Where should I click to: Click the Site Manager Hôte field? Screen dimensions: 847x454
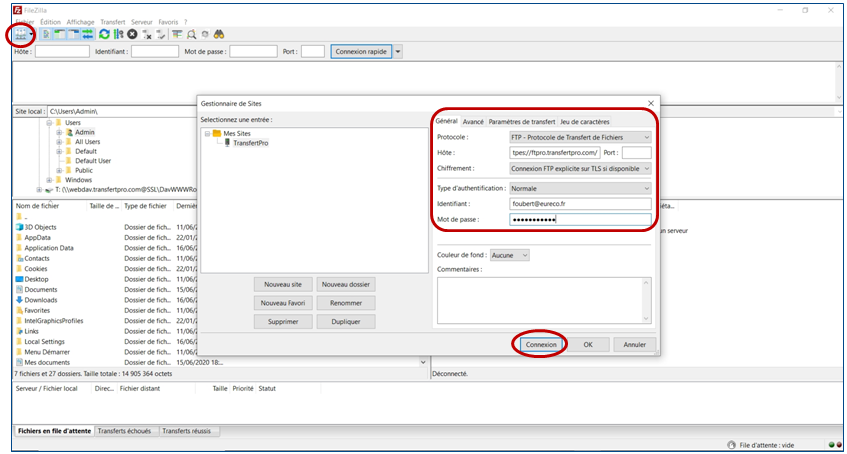point(555,153)
